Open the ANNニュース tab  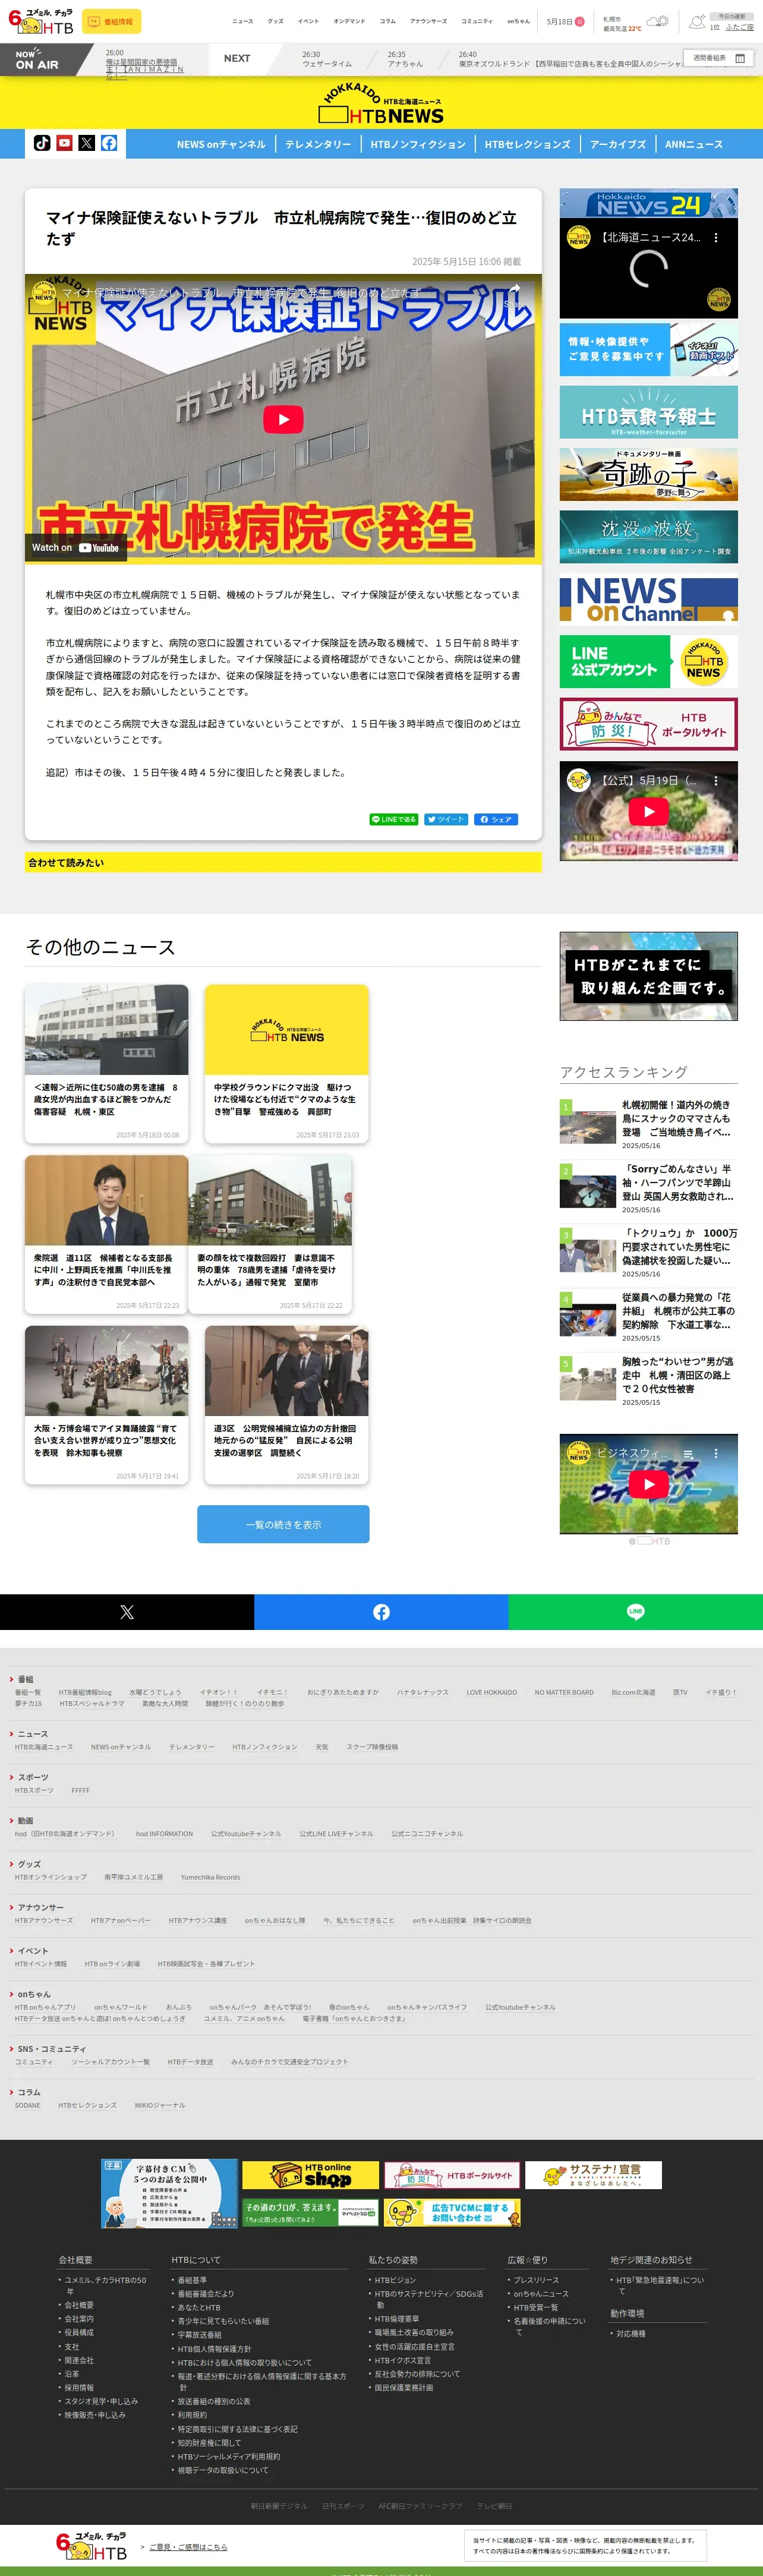pyautogui.click(x=694, y=144)
